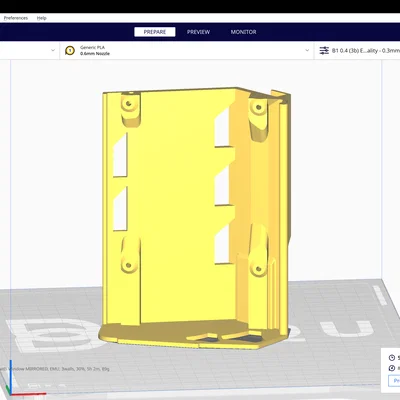Click the extruder 1 material icon

coord(70,51)
